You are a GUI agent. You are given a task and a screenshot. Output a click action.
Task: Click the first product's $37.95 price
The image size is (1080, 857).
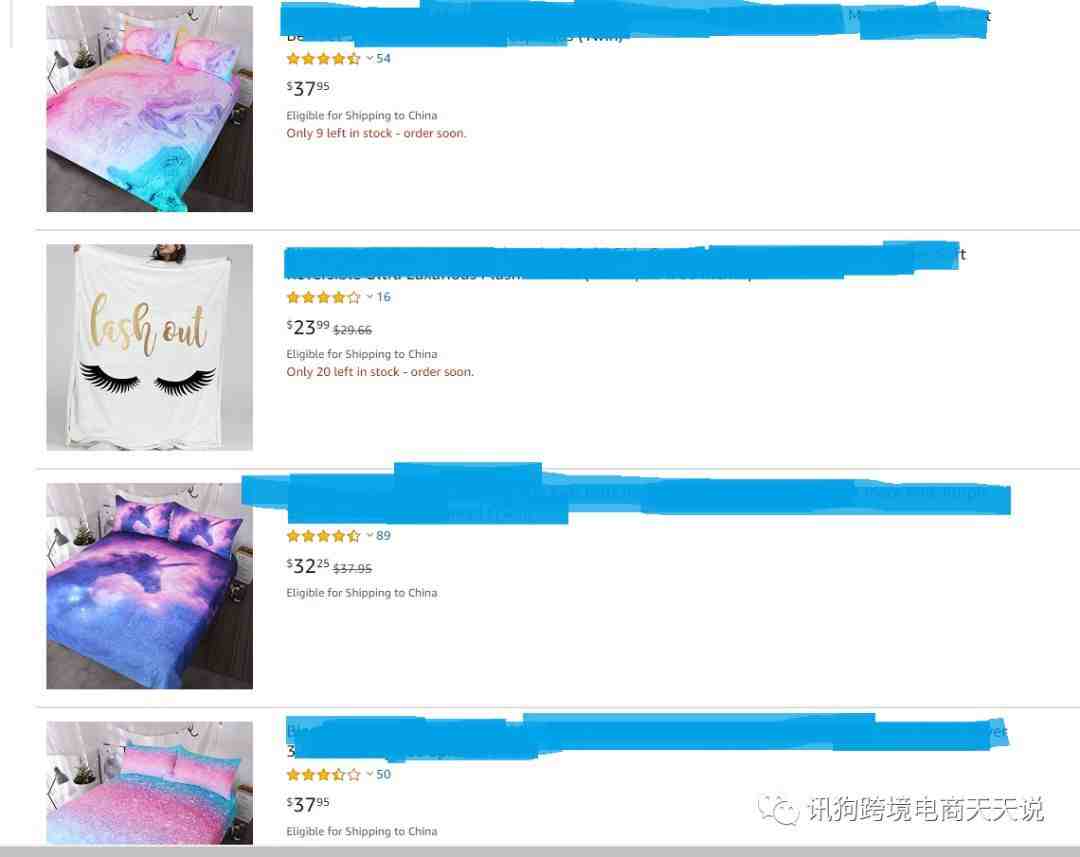pos(308,88)
